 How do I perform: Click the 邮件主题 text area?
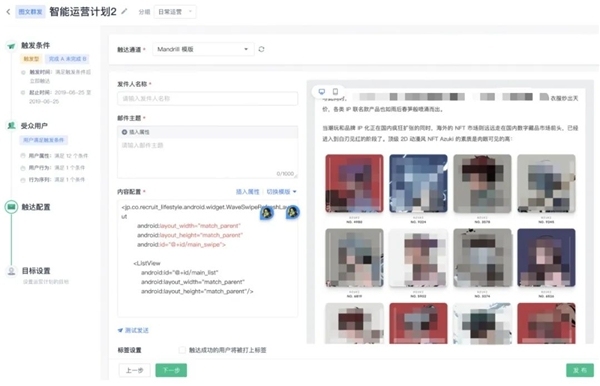pos(207,158)
